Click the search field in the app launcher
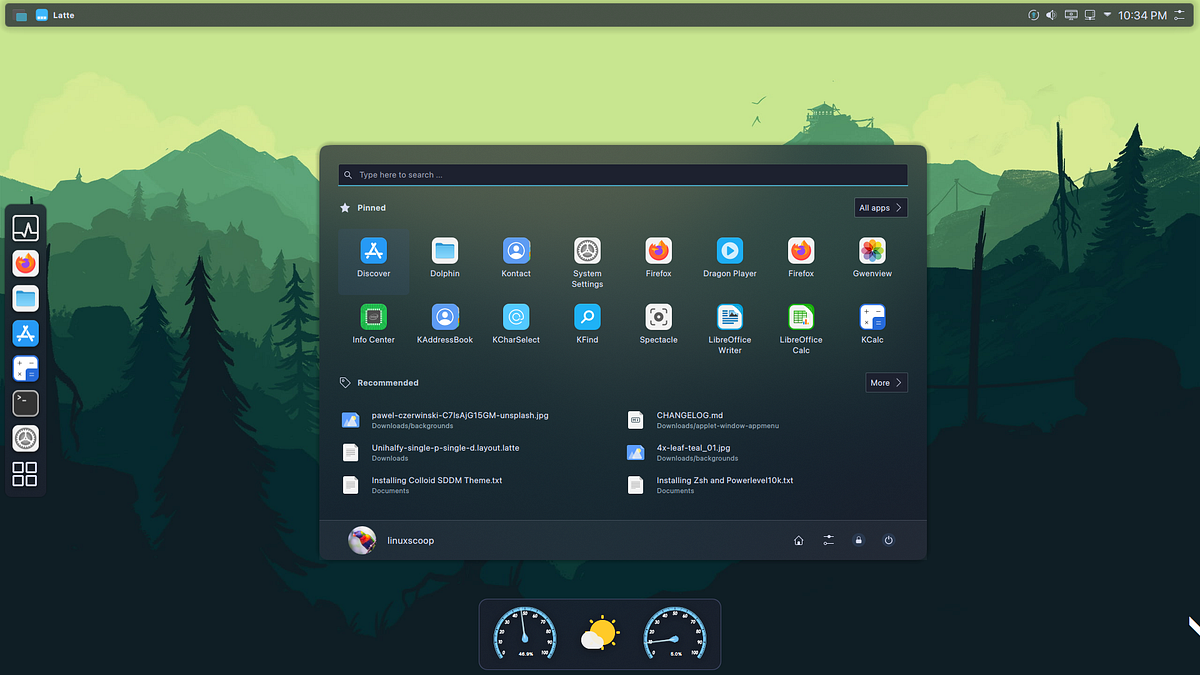 (x=622, y=174)
